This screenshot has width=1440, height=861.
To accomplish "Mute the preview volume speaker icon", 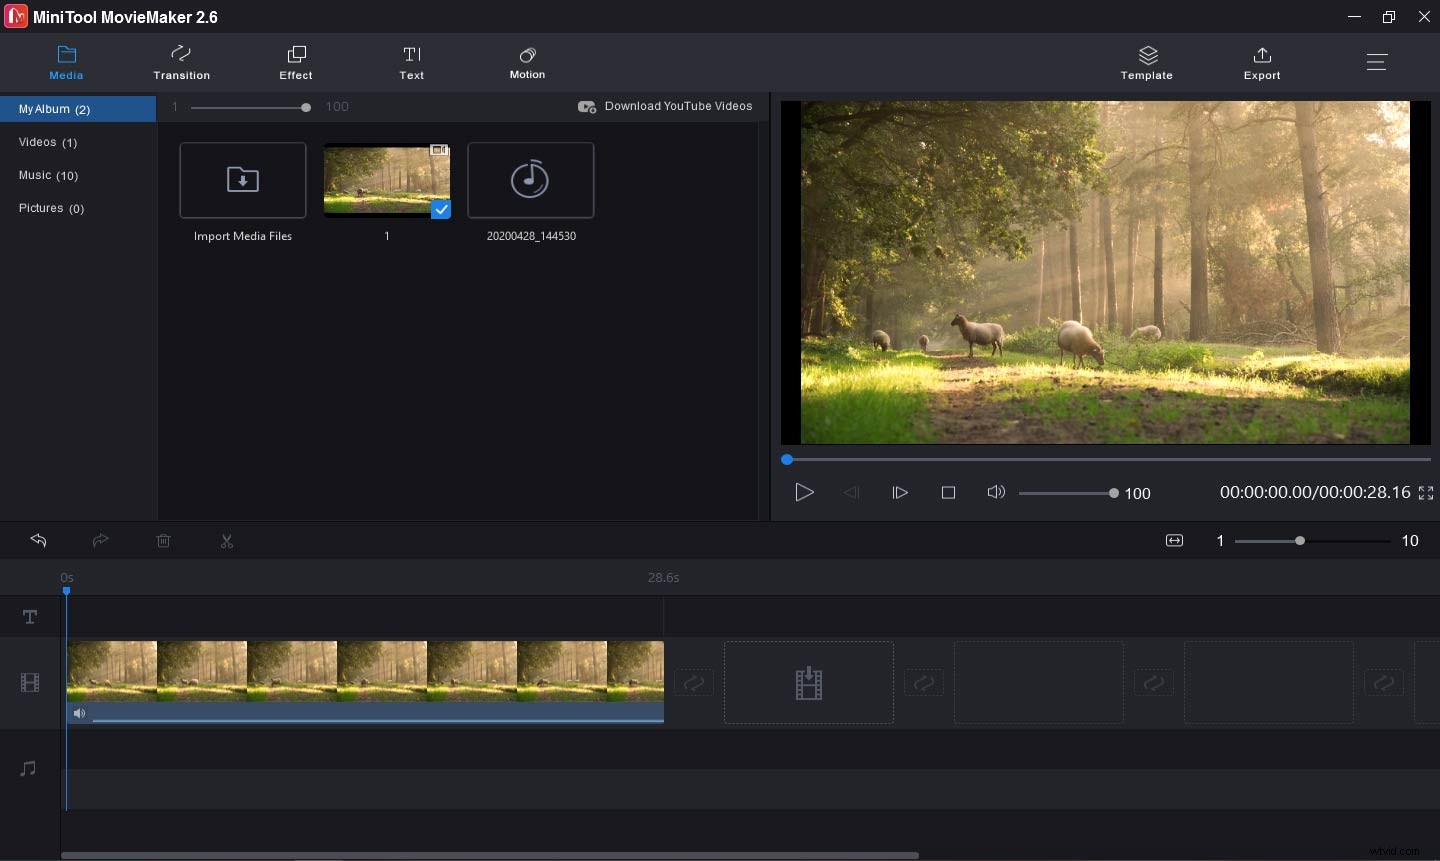I will coord(995,492).
